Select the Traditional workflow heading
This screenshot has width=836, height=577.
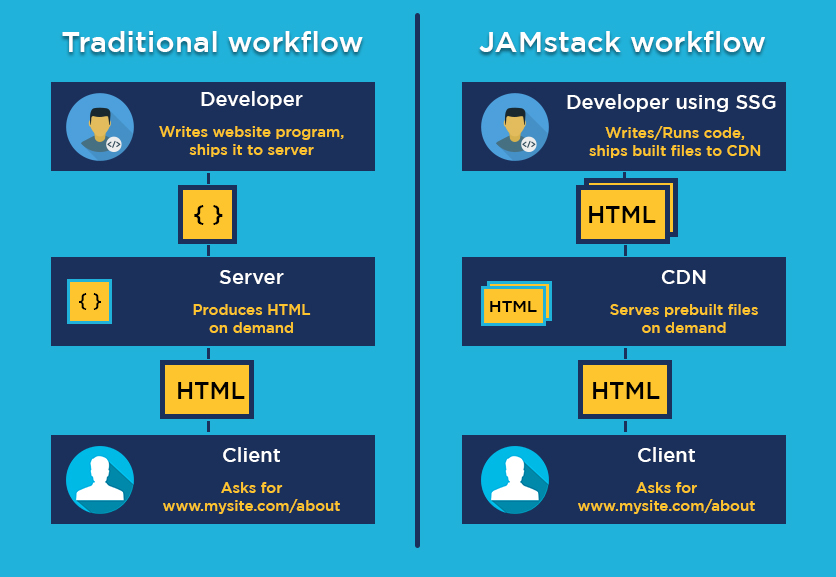213,42
